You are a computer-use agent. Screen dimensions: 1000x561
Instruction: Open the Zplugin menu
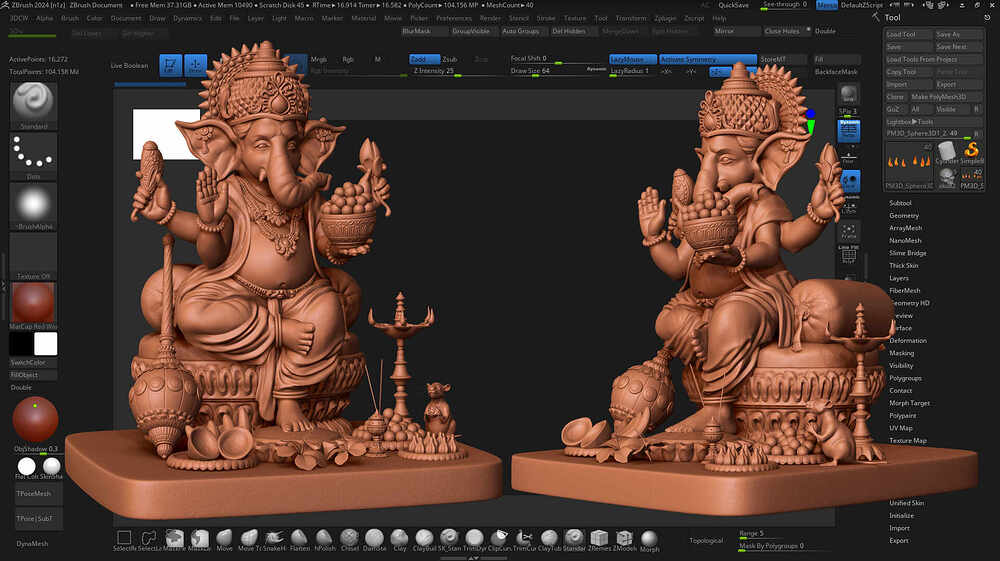coord(665,18)
